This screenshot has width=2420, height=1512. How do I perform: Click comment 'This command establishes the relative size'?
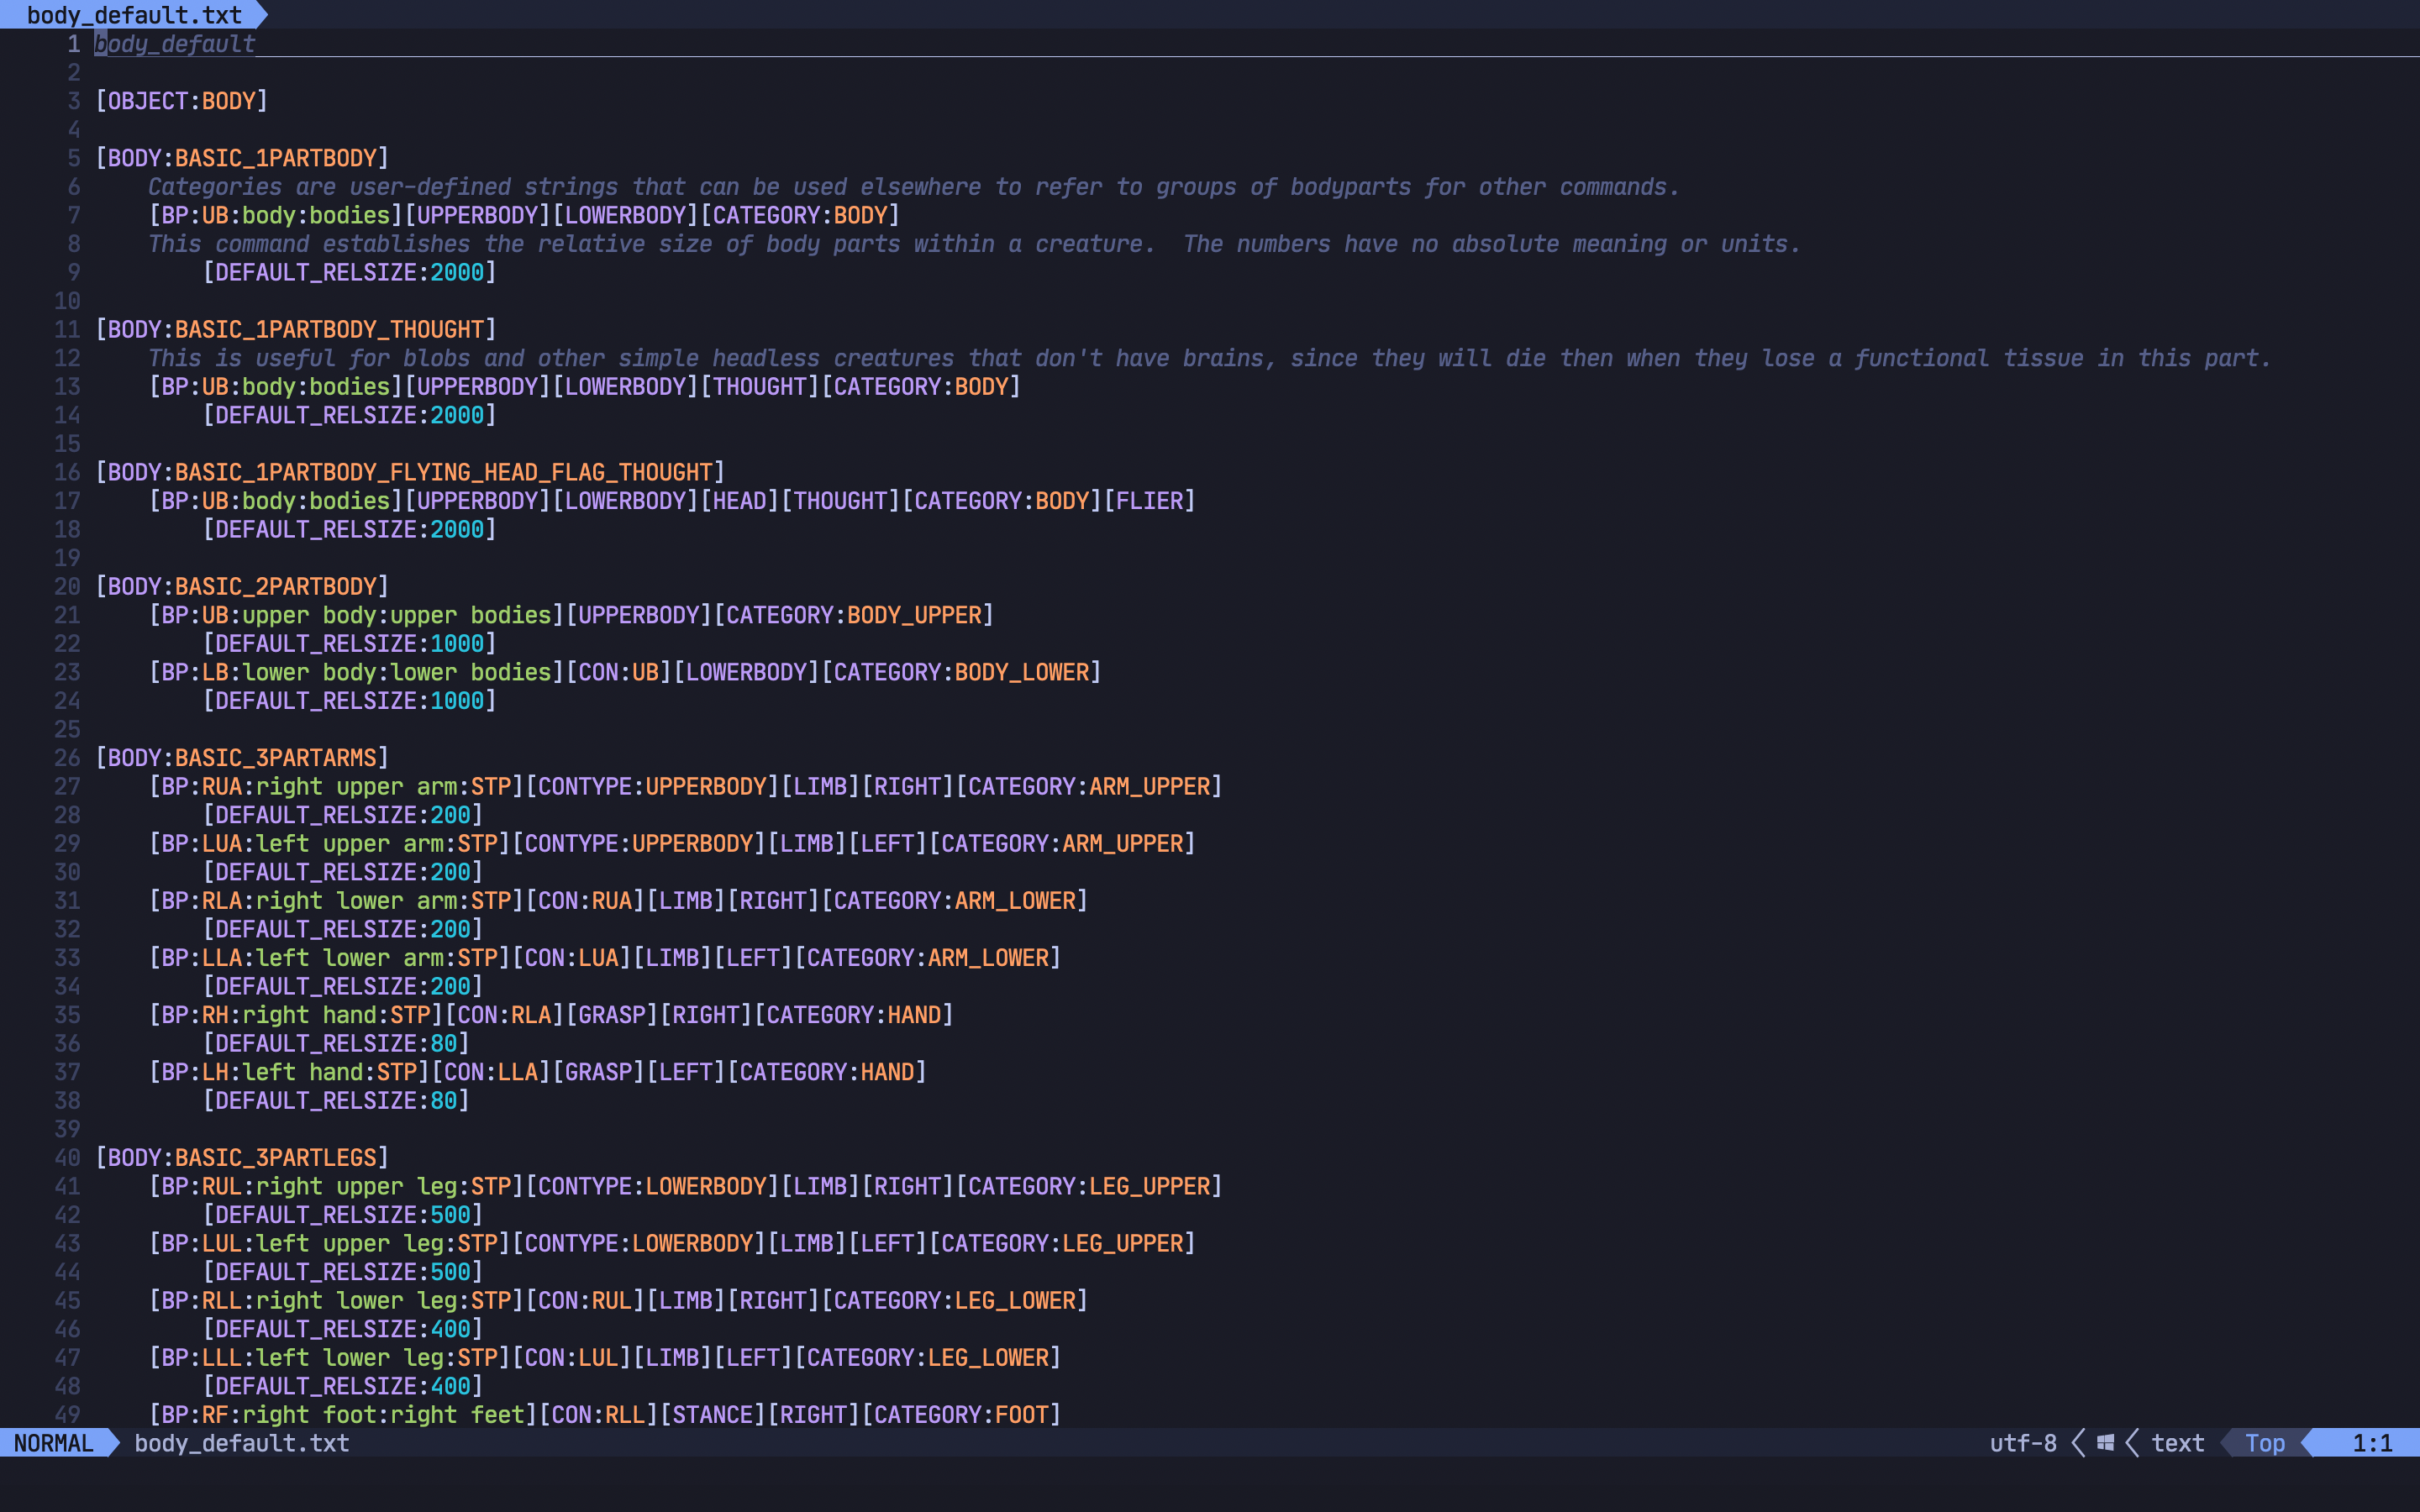(x=975, y=244)
